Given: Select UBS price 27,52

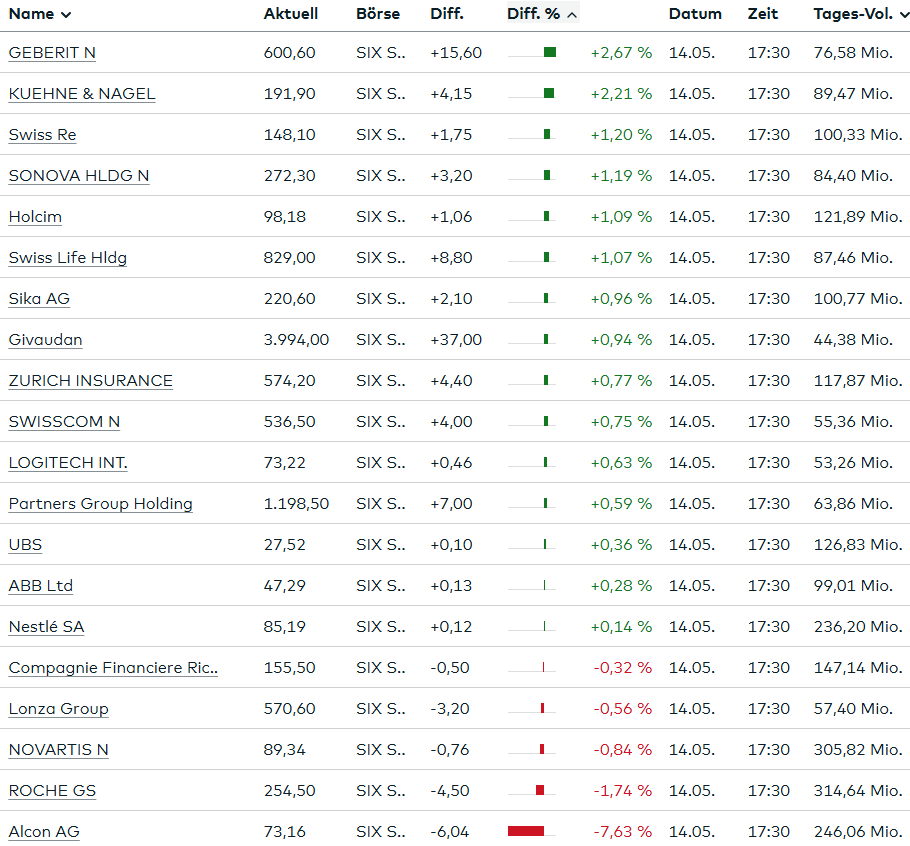Looking at the screenshot, I should tap(284, 545).
